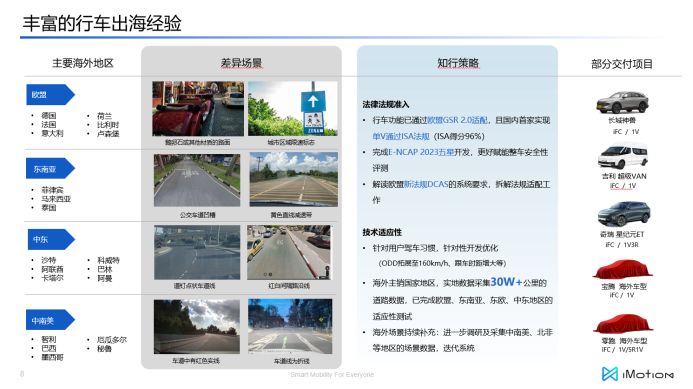Select the 东南亚 blue arrow label
This screenshot has width=693, height=389.
pos(50,169)
